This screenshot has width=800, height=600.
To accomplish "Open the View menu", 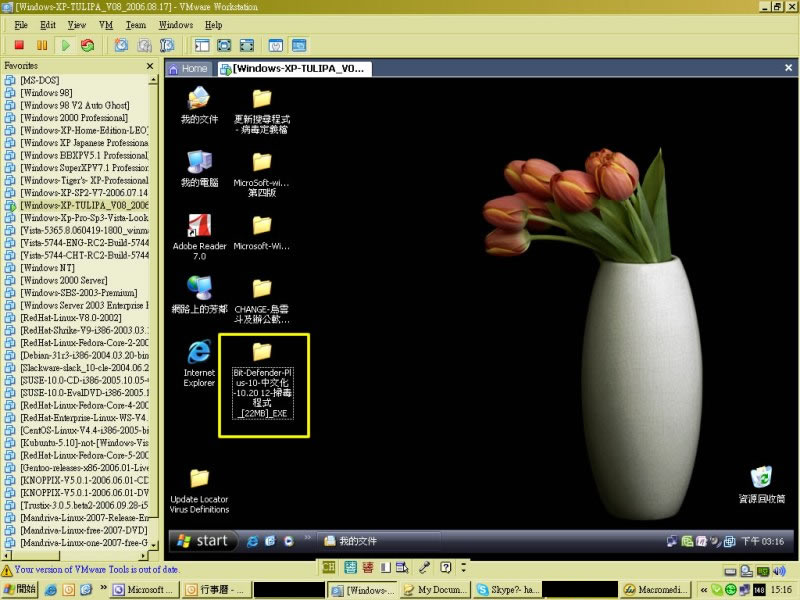I will pyautogui.click(x=77, y=25).
